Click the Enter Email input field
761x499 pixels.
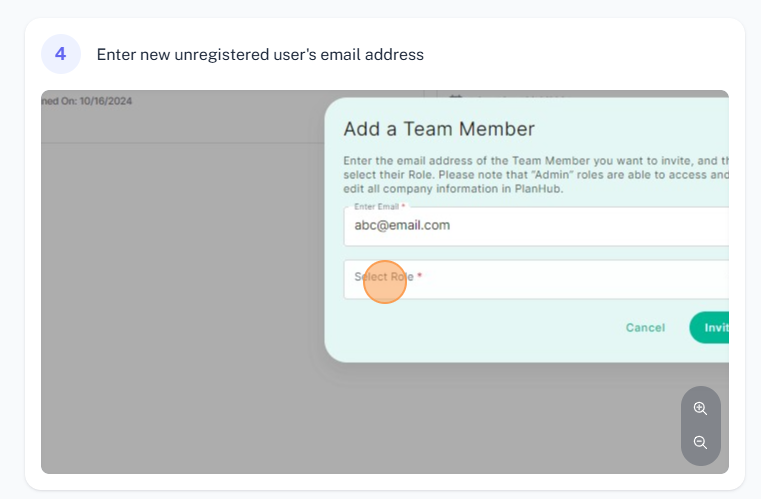click(x=536, y=227)
